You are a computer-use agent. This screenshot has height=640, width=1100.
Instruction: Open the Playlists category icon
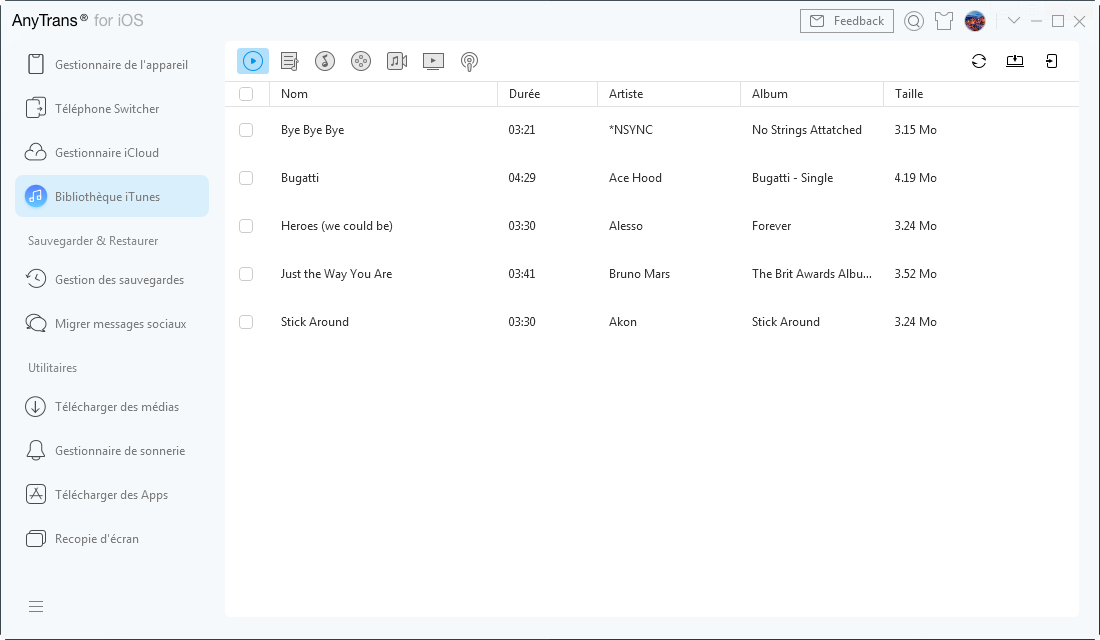click(x=289, y=61)
